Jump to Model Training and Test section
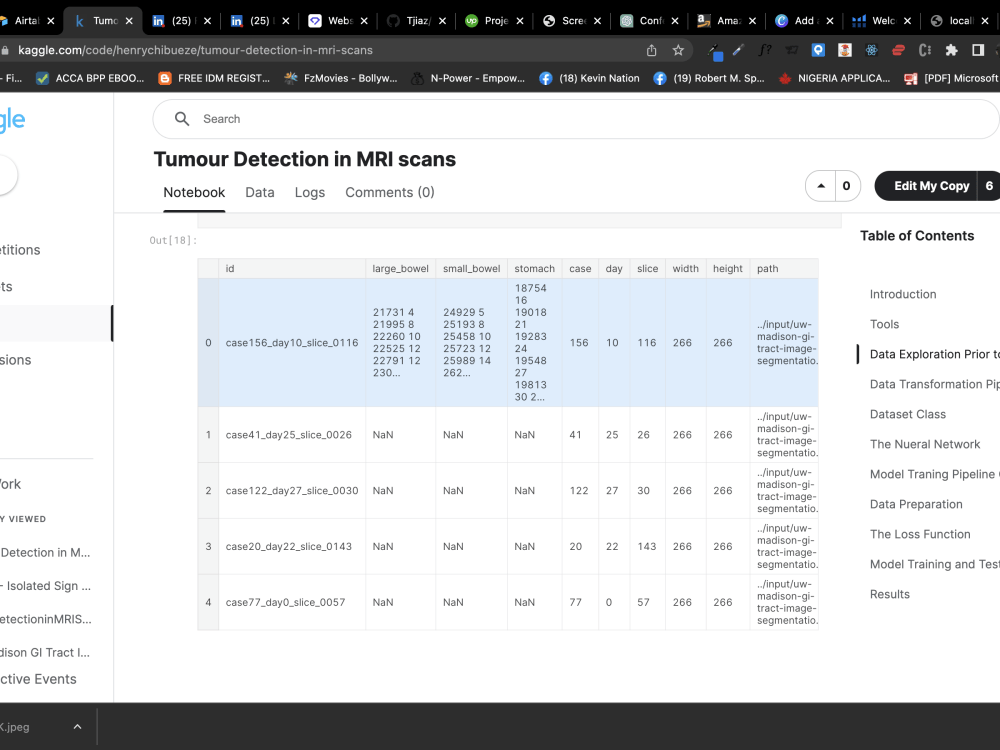 coord(934,564)
